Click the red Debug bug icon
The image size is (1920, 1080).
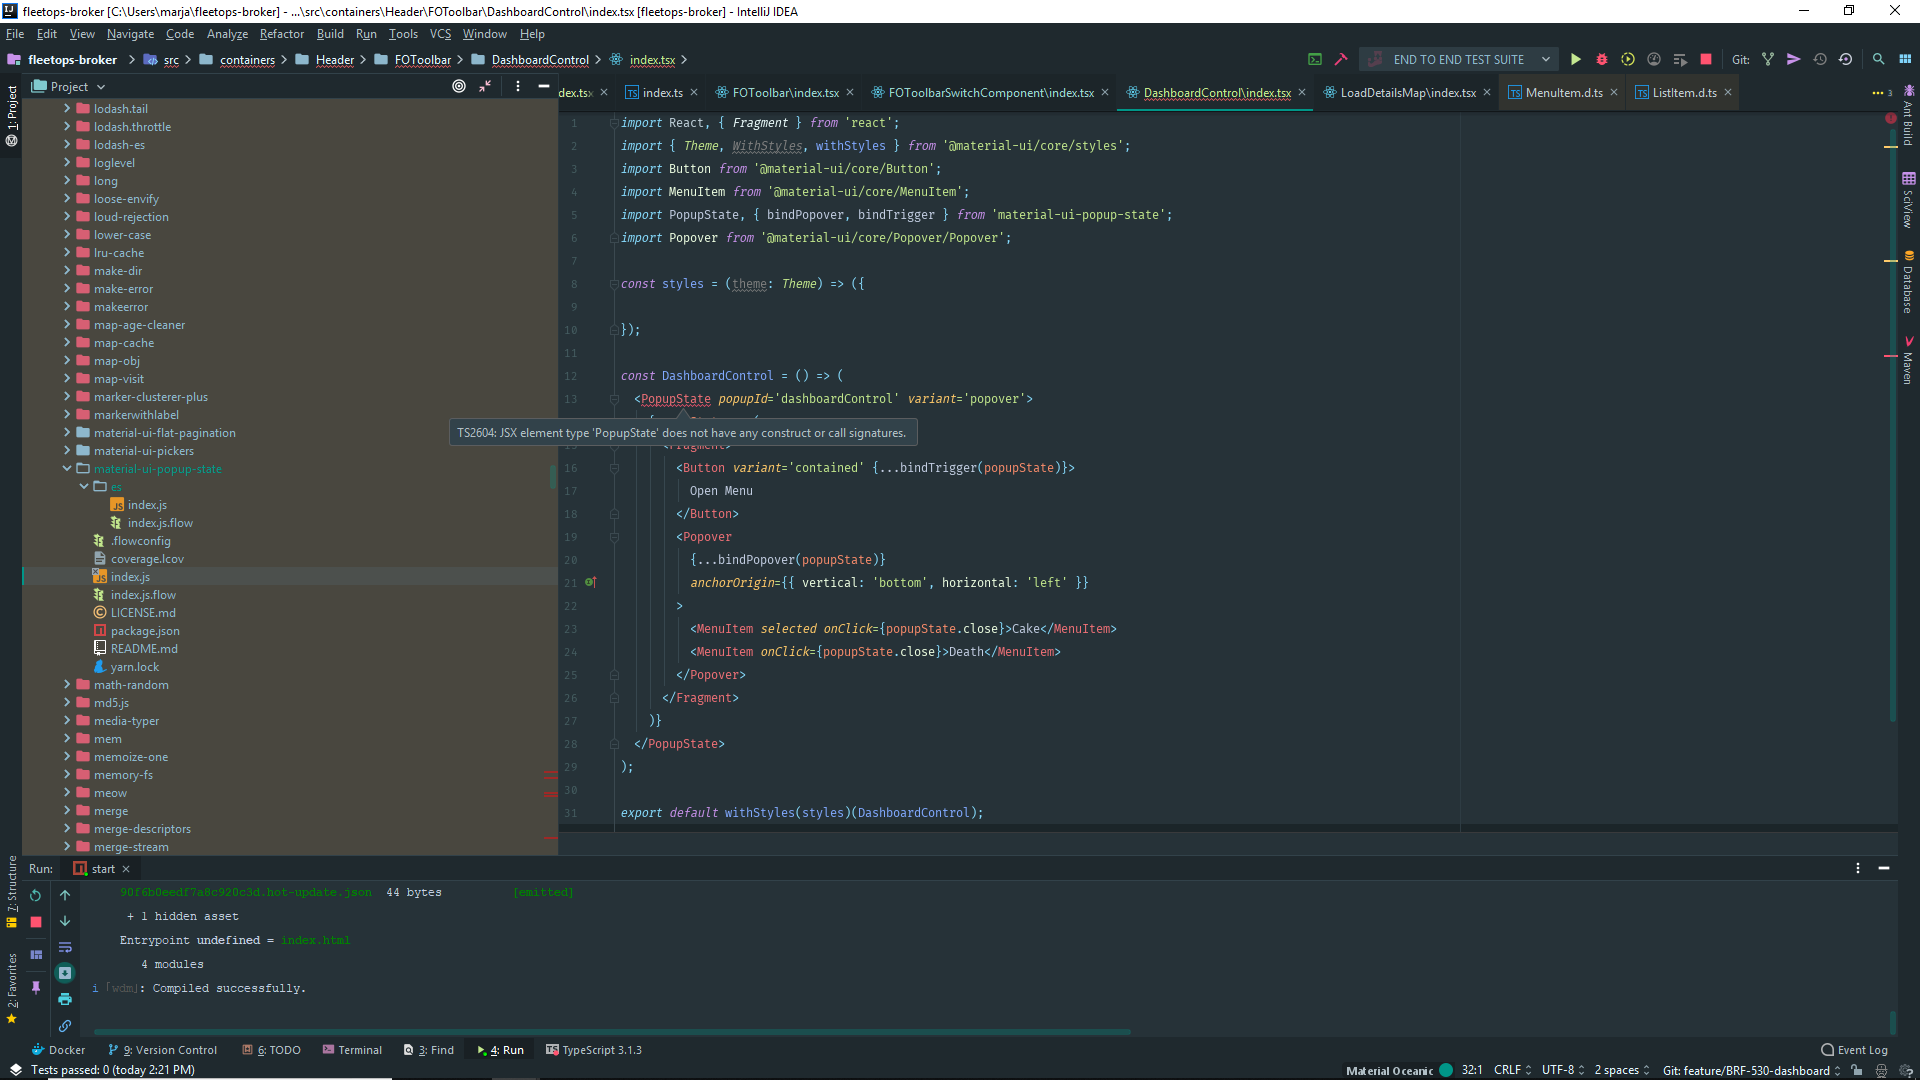coord(1602,60)
